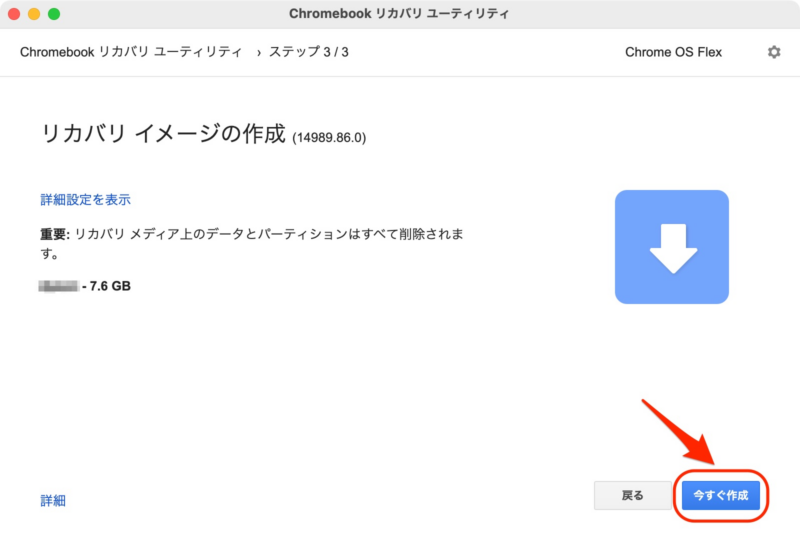
Task: Click the Chromebook リカバリ ユーティリティ breadcrumb
Action: [x=131, y=52]
